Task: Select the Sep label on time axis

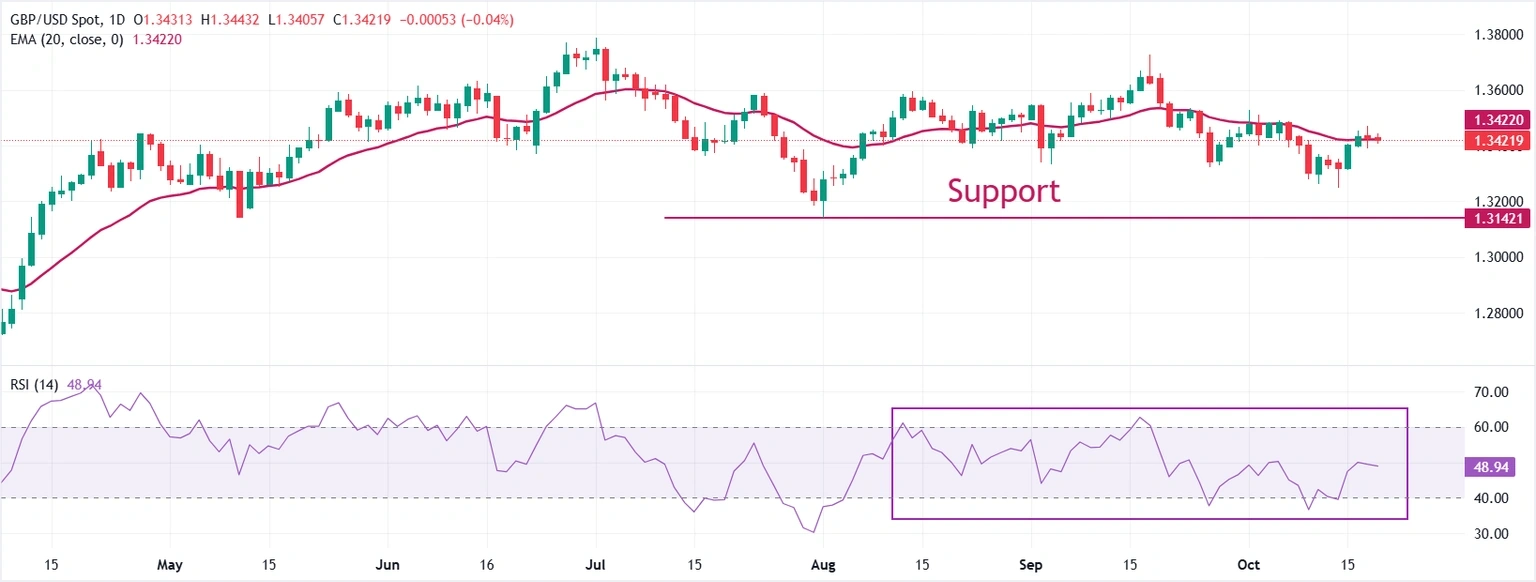Action: click(x=1032, y=565)
